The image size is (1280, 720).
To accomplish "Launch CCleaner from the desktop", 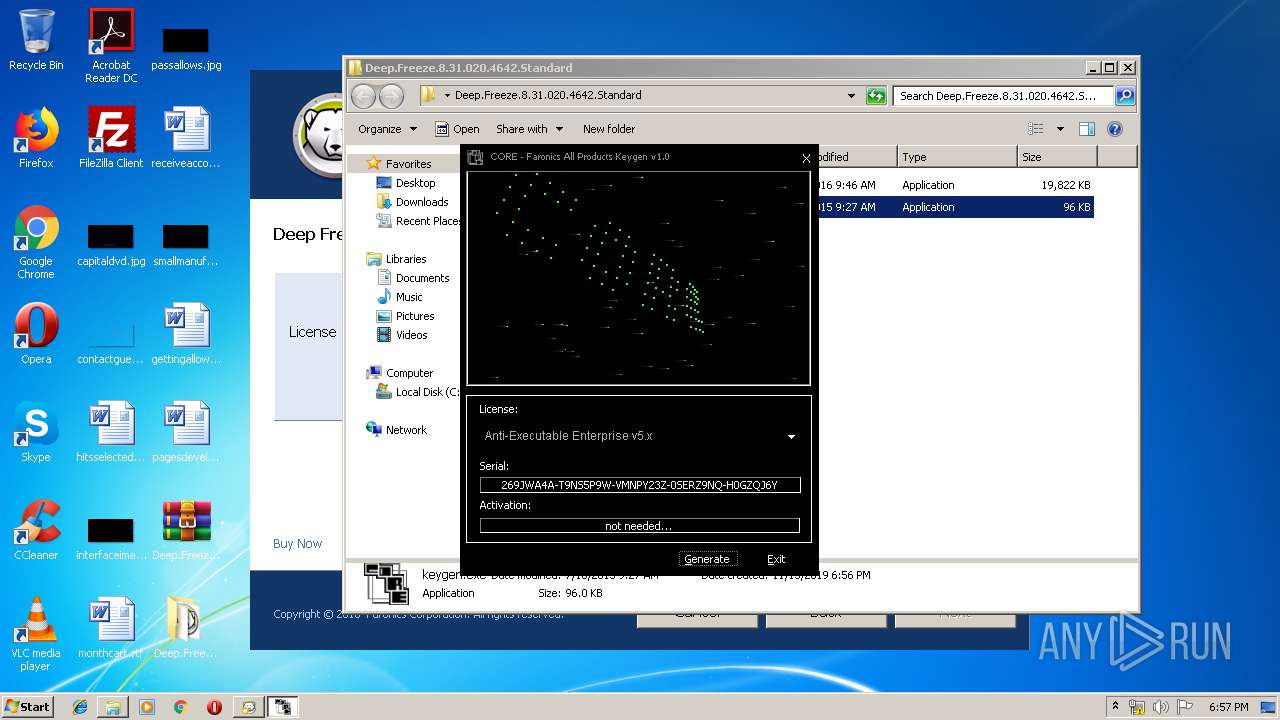I will click(36, 530).
